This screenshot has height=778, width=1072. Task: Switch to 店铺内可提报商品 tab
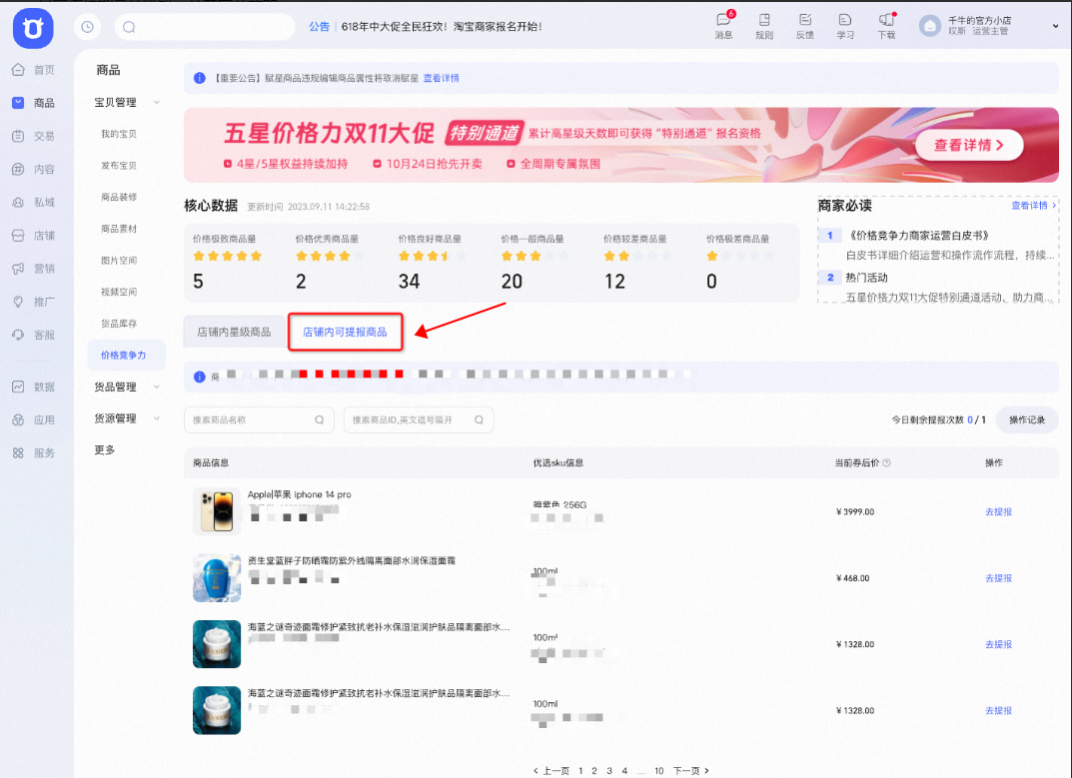[x=345, y=332]
